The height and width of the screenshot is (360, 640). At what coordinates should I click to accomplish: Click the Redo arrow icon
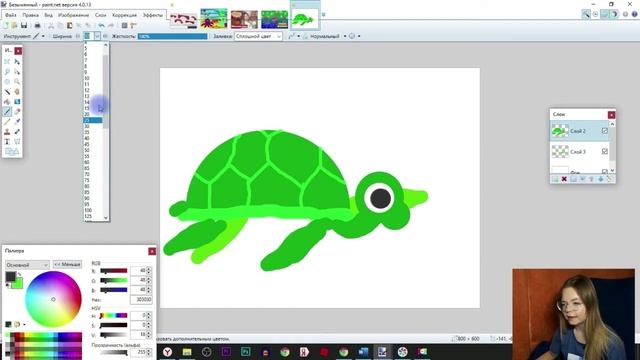pyautogui.click(x=111, y=25)
